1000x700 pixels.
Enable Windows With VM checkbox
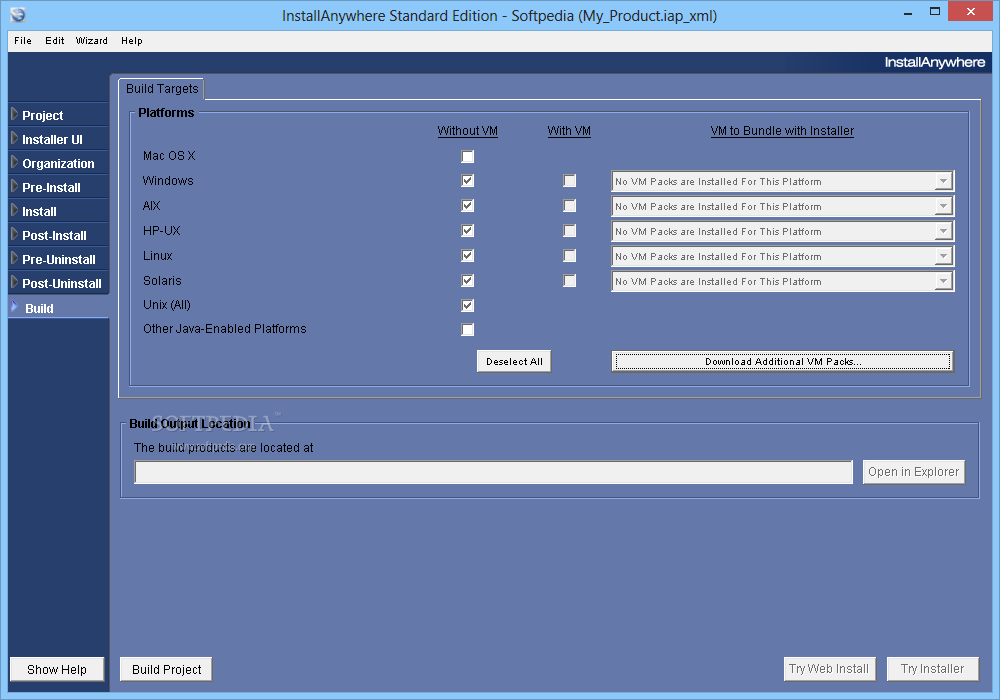click(x=570, y=181)
